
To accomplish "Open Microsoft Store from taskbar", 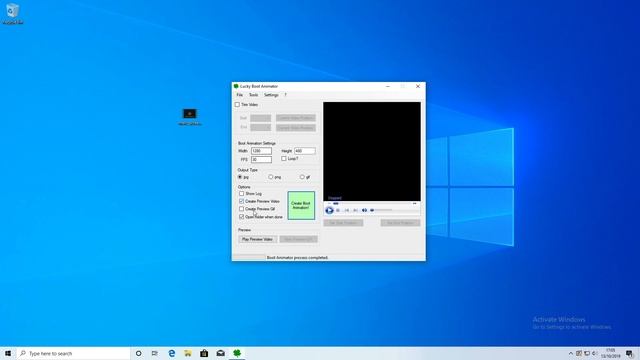I will 204,353.
